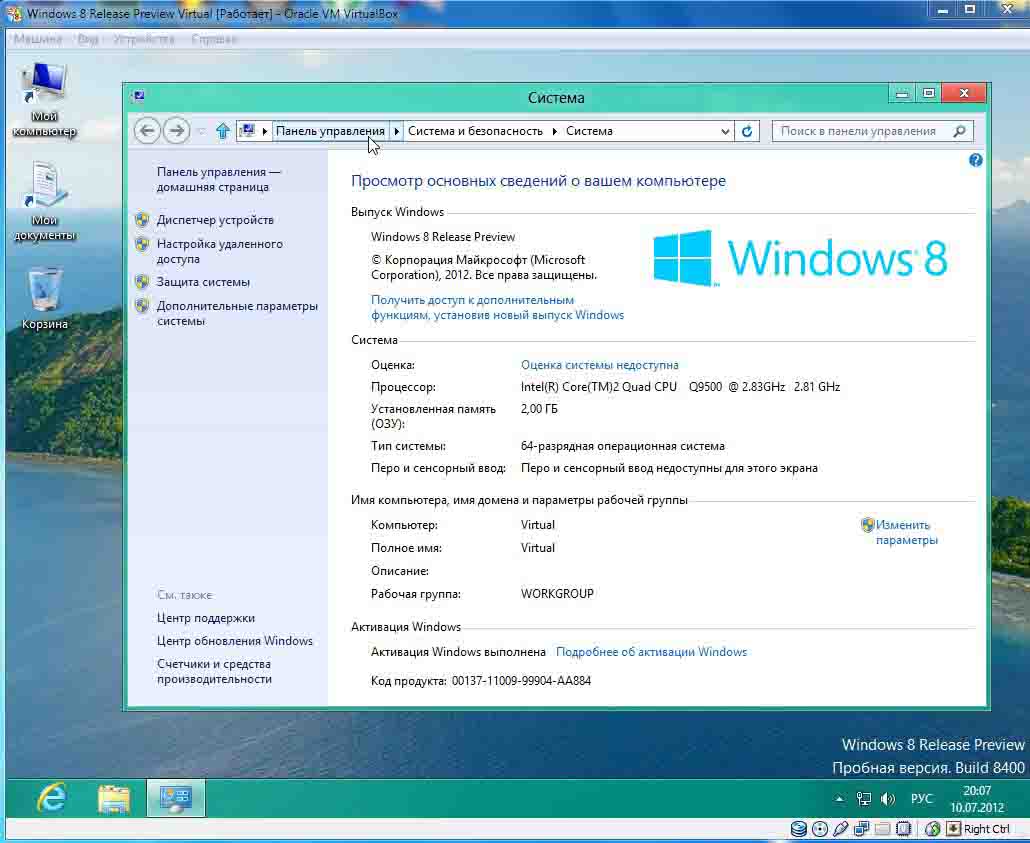Open Панель управления домашняя страница link

point(219,179)
